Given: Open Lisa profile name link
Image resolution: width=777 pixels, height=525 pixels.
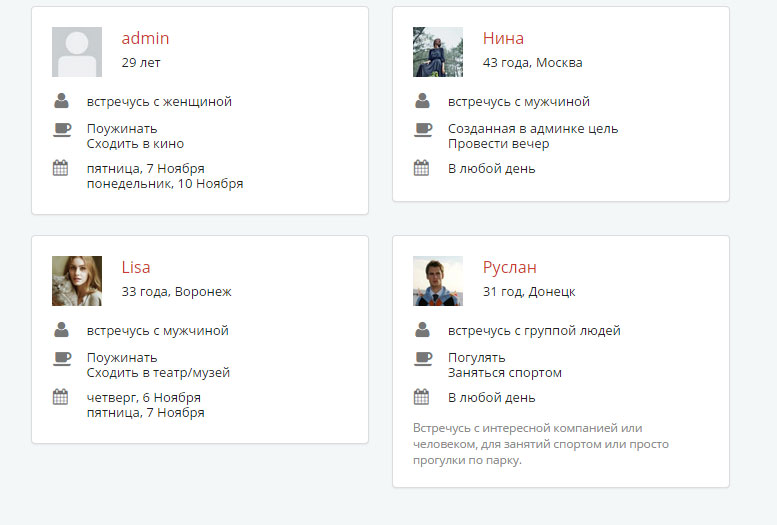Looking at the screenshot, I should pyautogui.click(x=136, y=267).
